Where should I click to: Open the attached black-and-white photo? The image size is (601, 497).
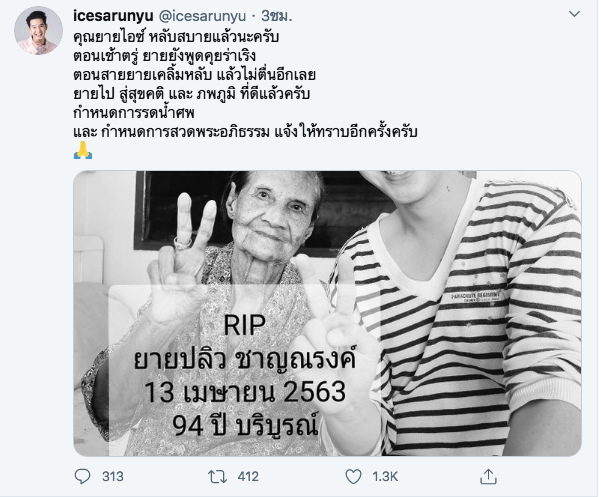click(x=327, y=313)
